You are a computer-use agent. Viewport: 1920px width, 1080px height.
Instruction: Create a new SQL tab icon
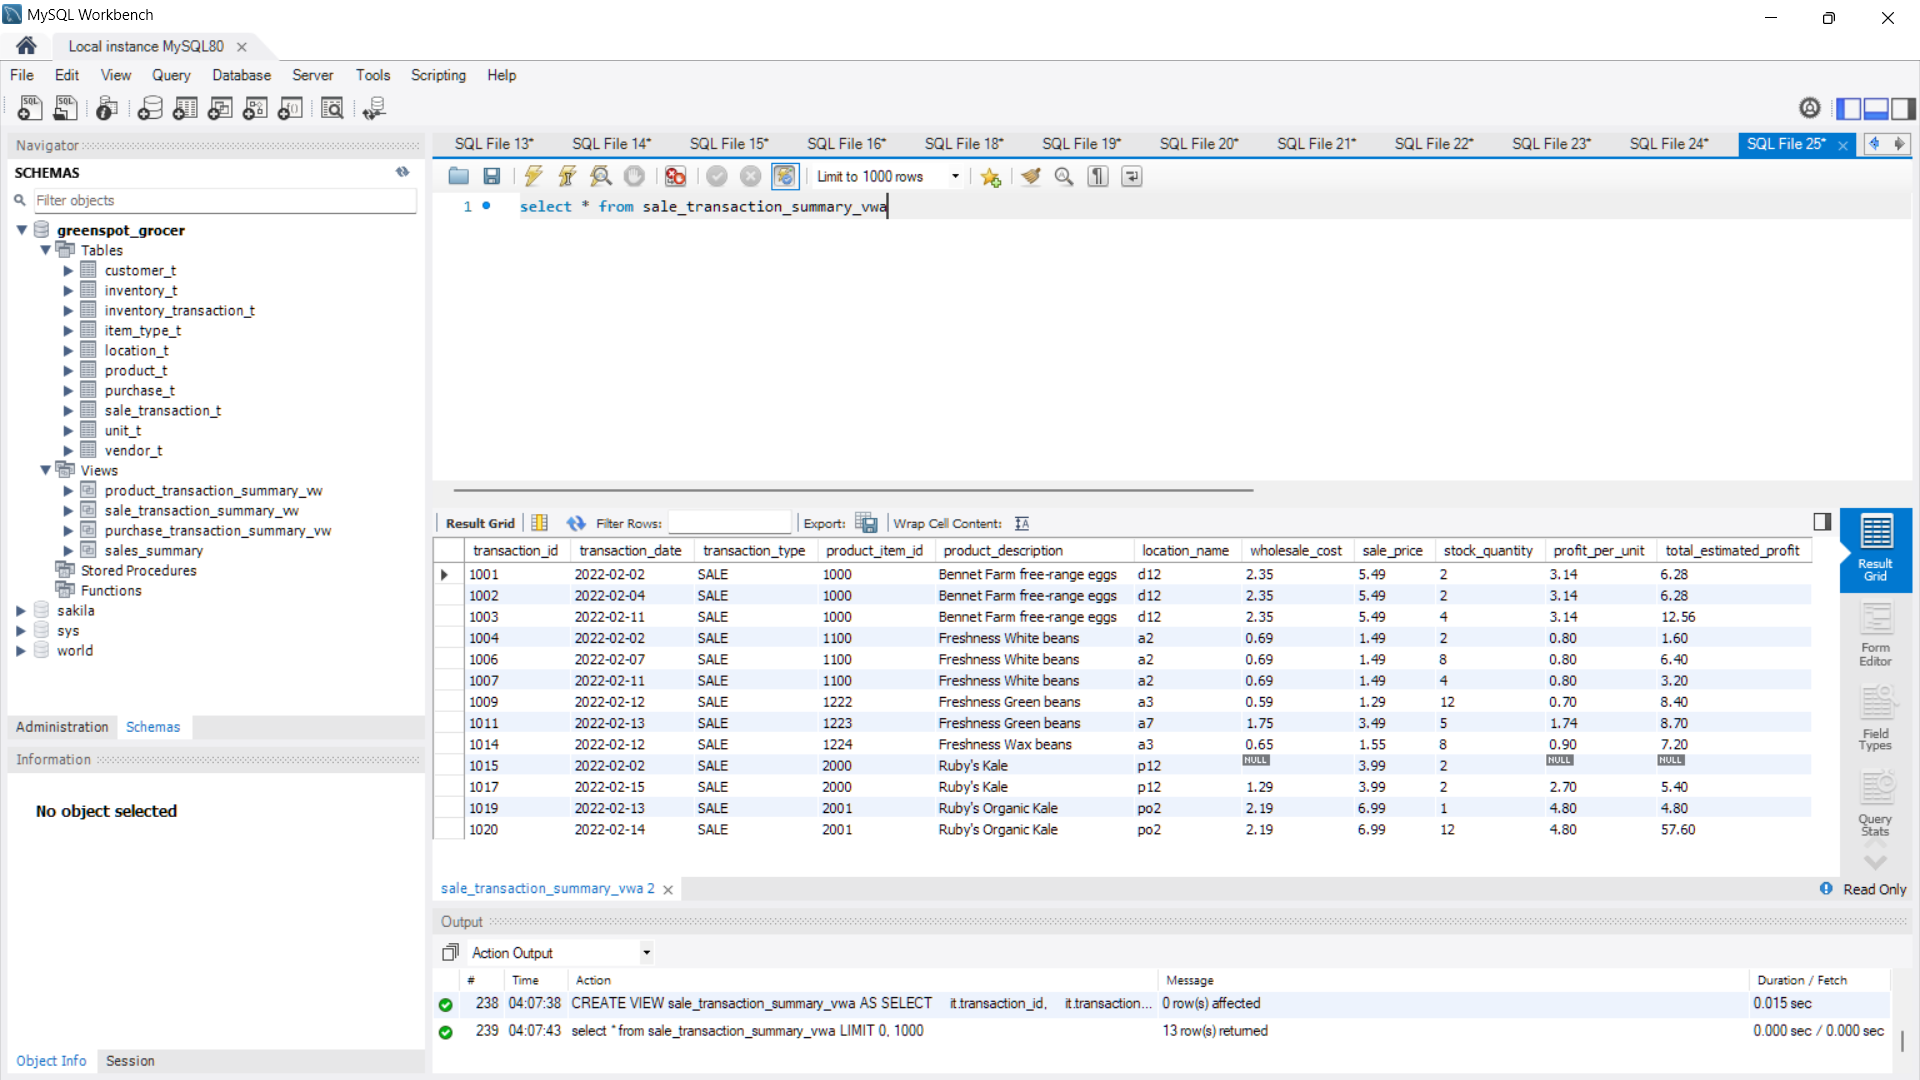[x=30, y=108]
